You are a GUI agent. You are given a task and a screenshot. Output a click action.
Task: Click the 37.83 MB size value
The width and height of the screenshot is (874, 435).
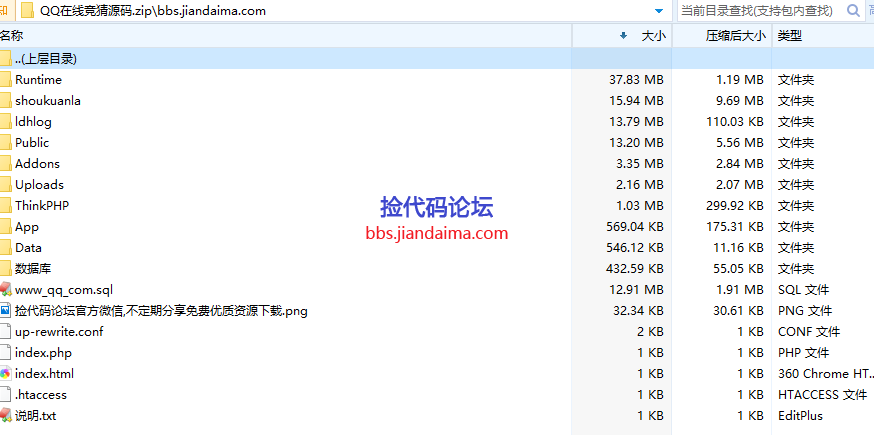[636, 80]
